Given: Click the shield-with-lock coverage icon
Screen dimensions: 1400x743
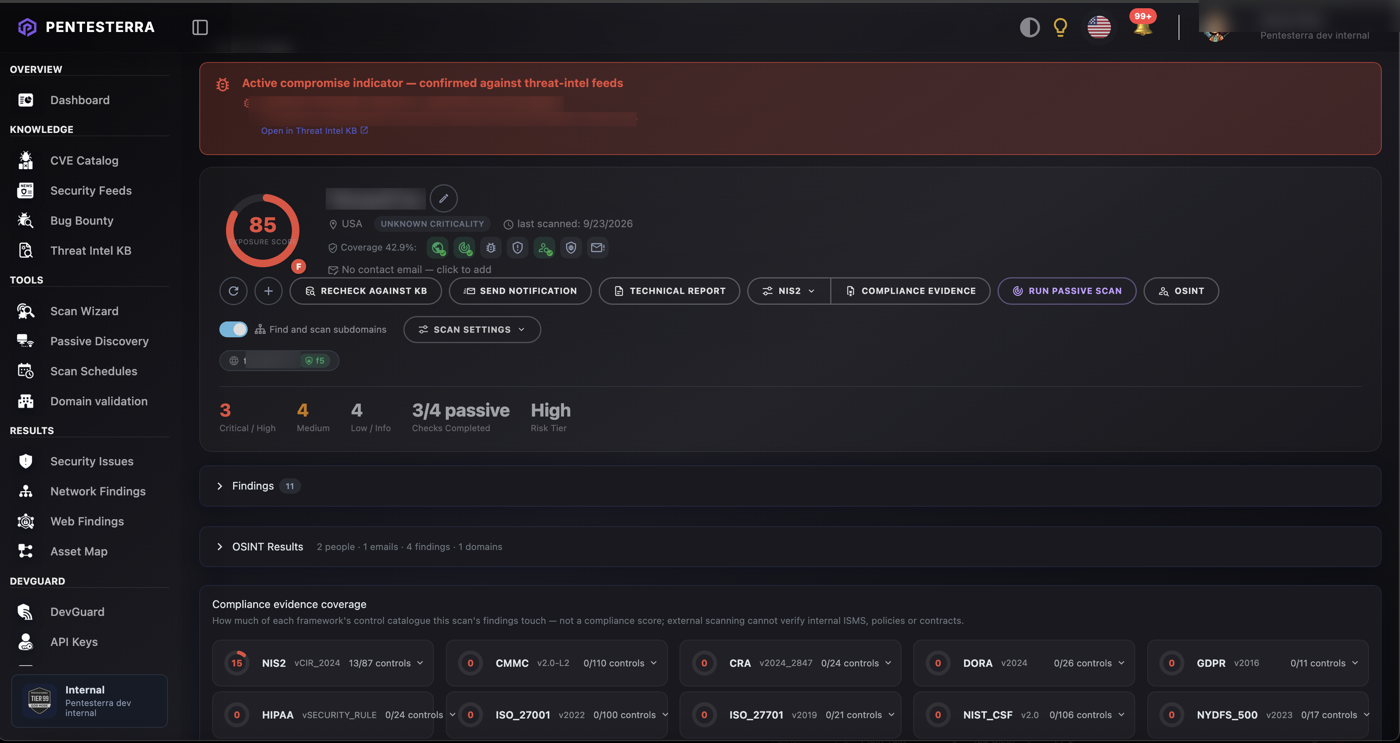Looking at the screenshot, I should [571, 248].
